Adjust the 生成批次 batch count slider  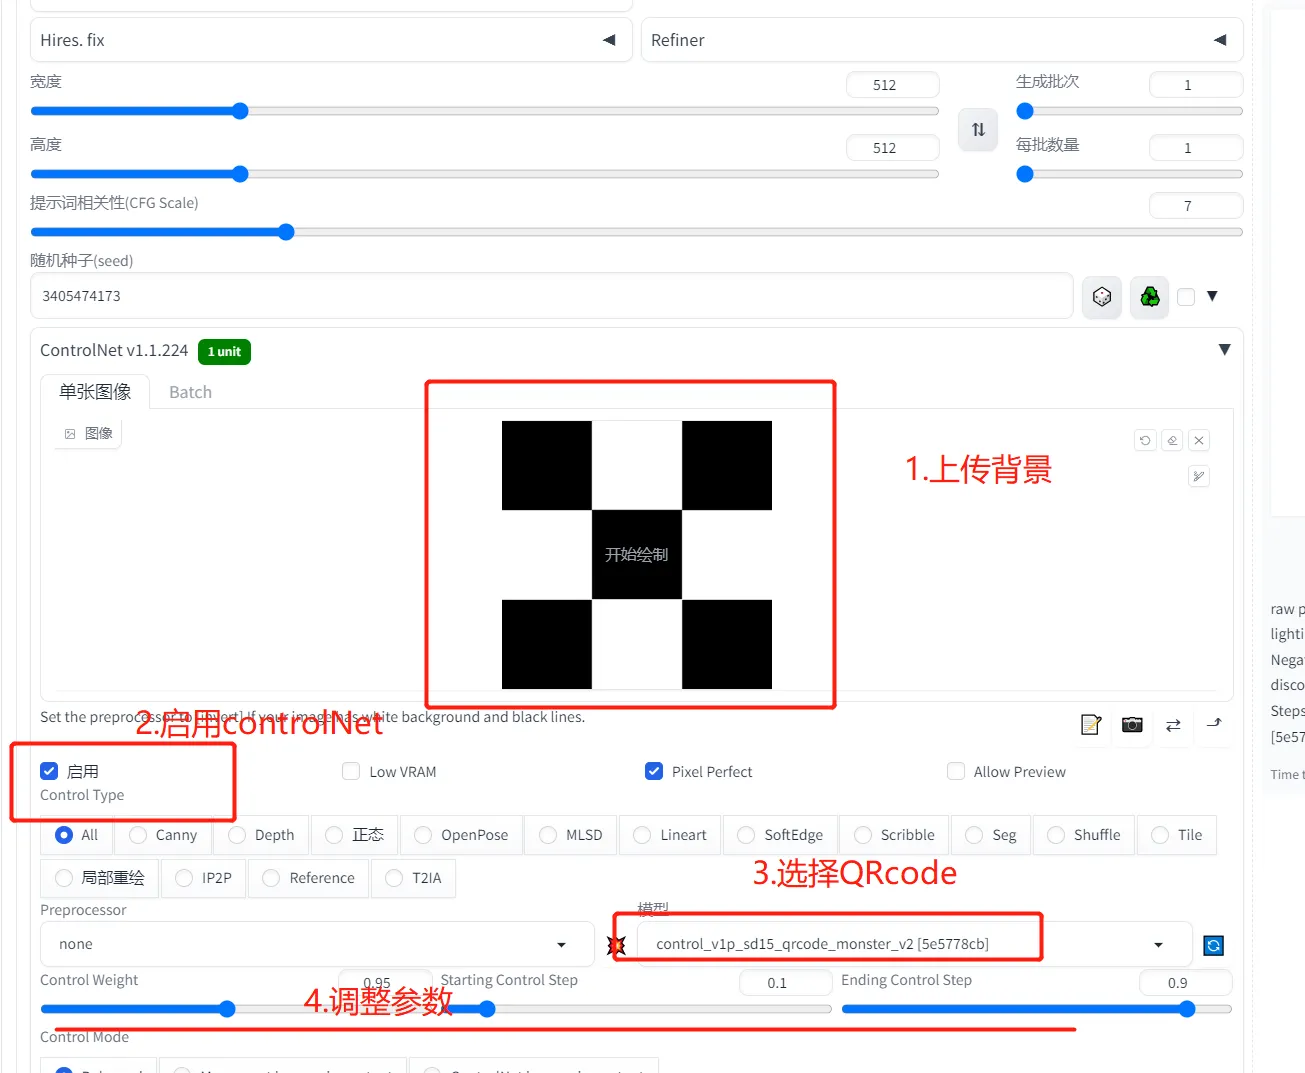[1129, 111]
